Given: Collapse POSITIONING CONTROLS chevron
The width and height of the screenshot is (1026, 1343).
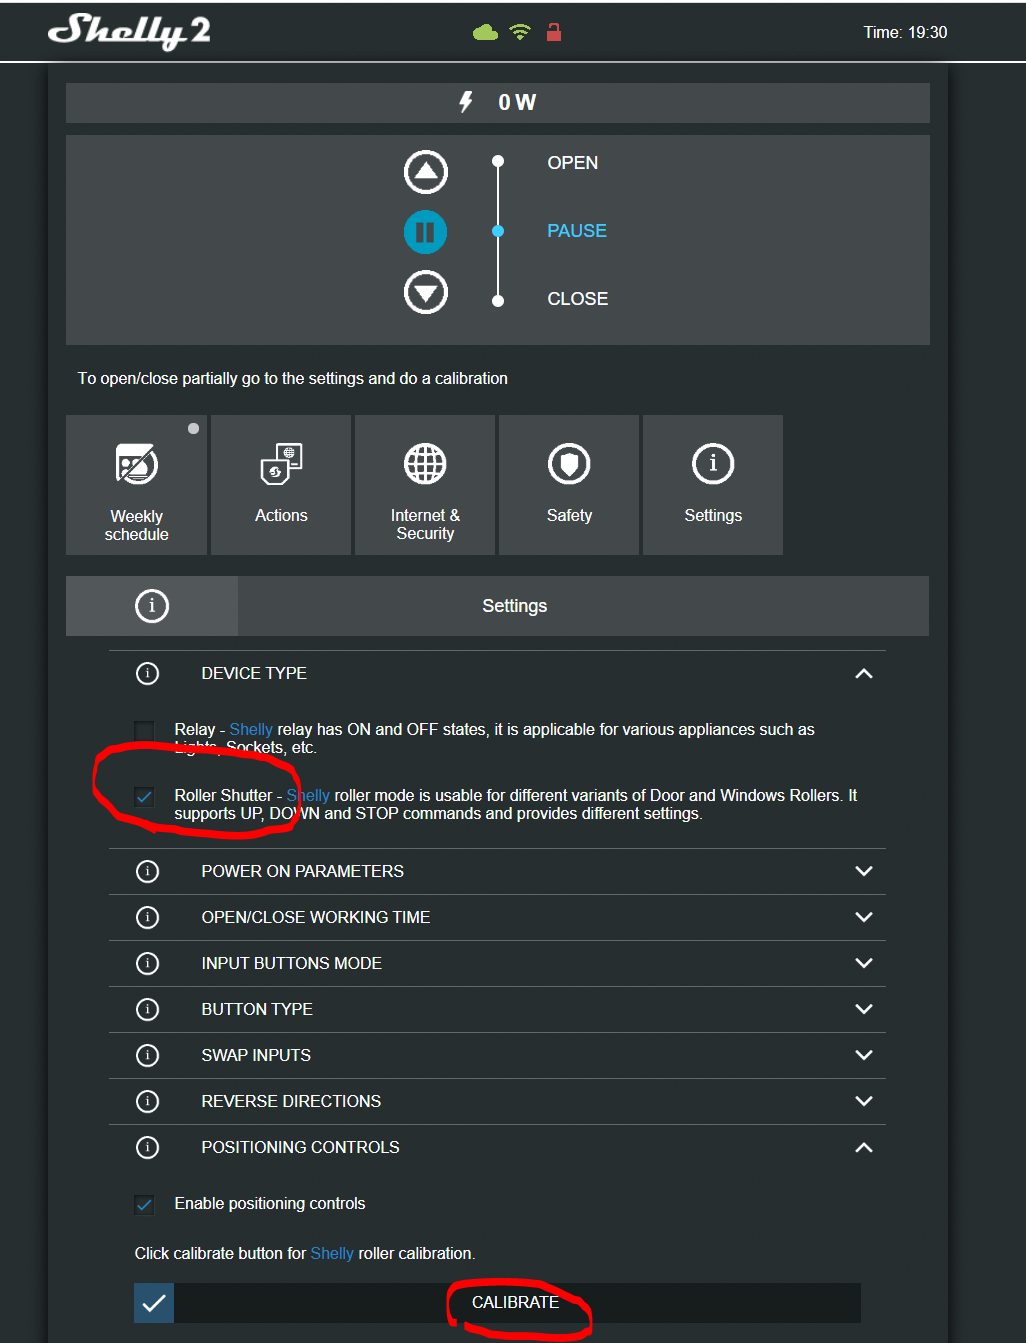Looking at the screenshot, I should (864, 1147).
